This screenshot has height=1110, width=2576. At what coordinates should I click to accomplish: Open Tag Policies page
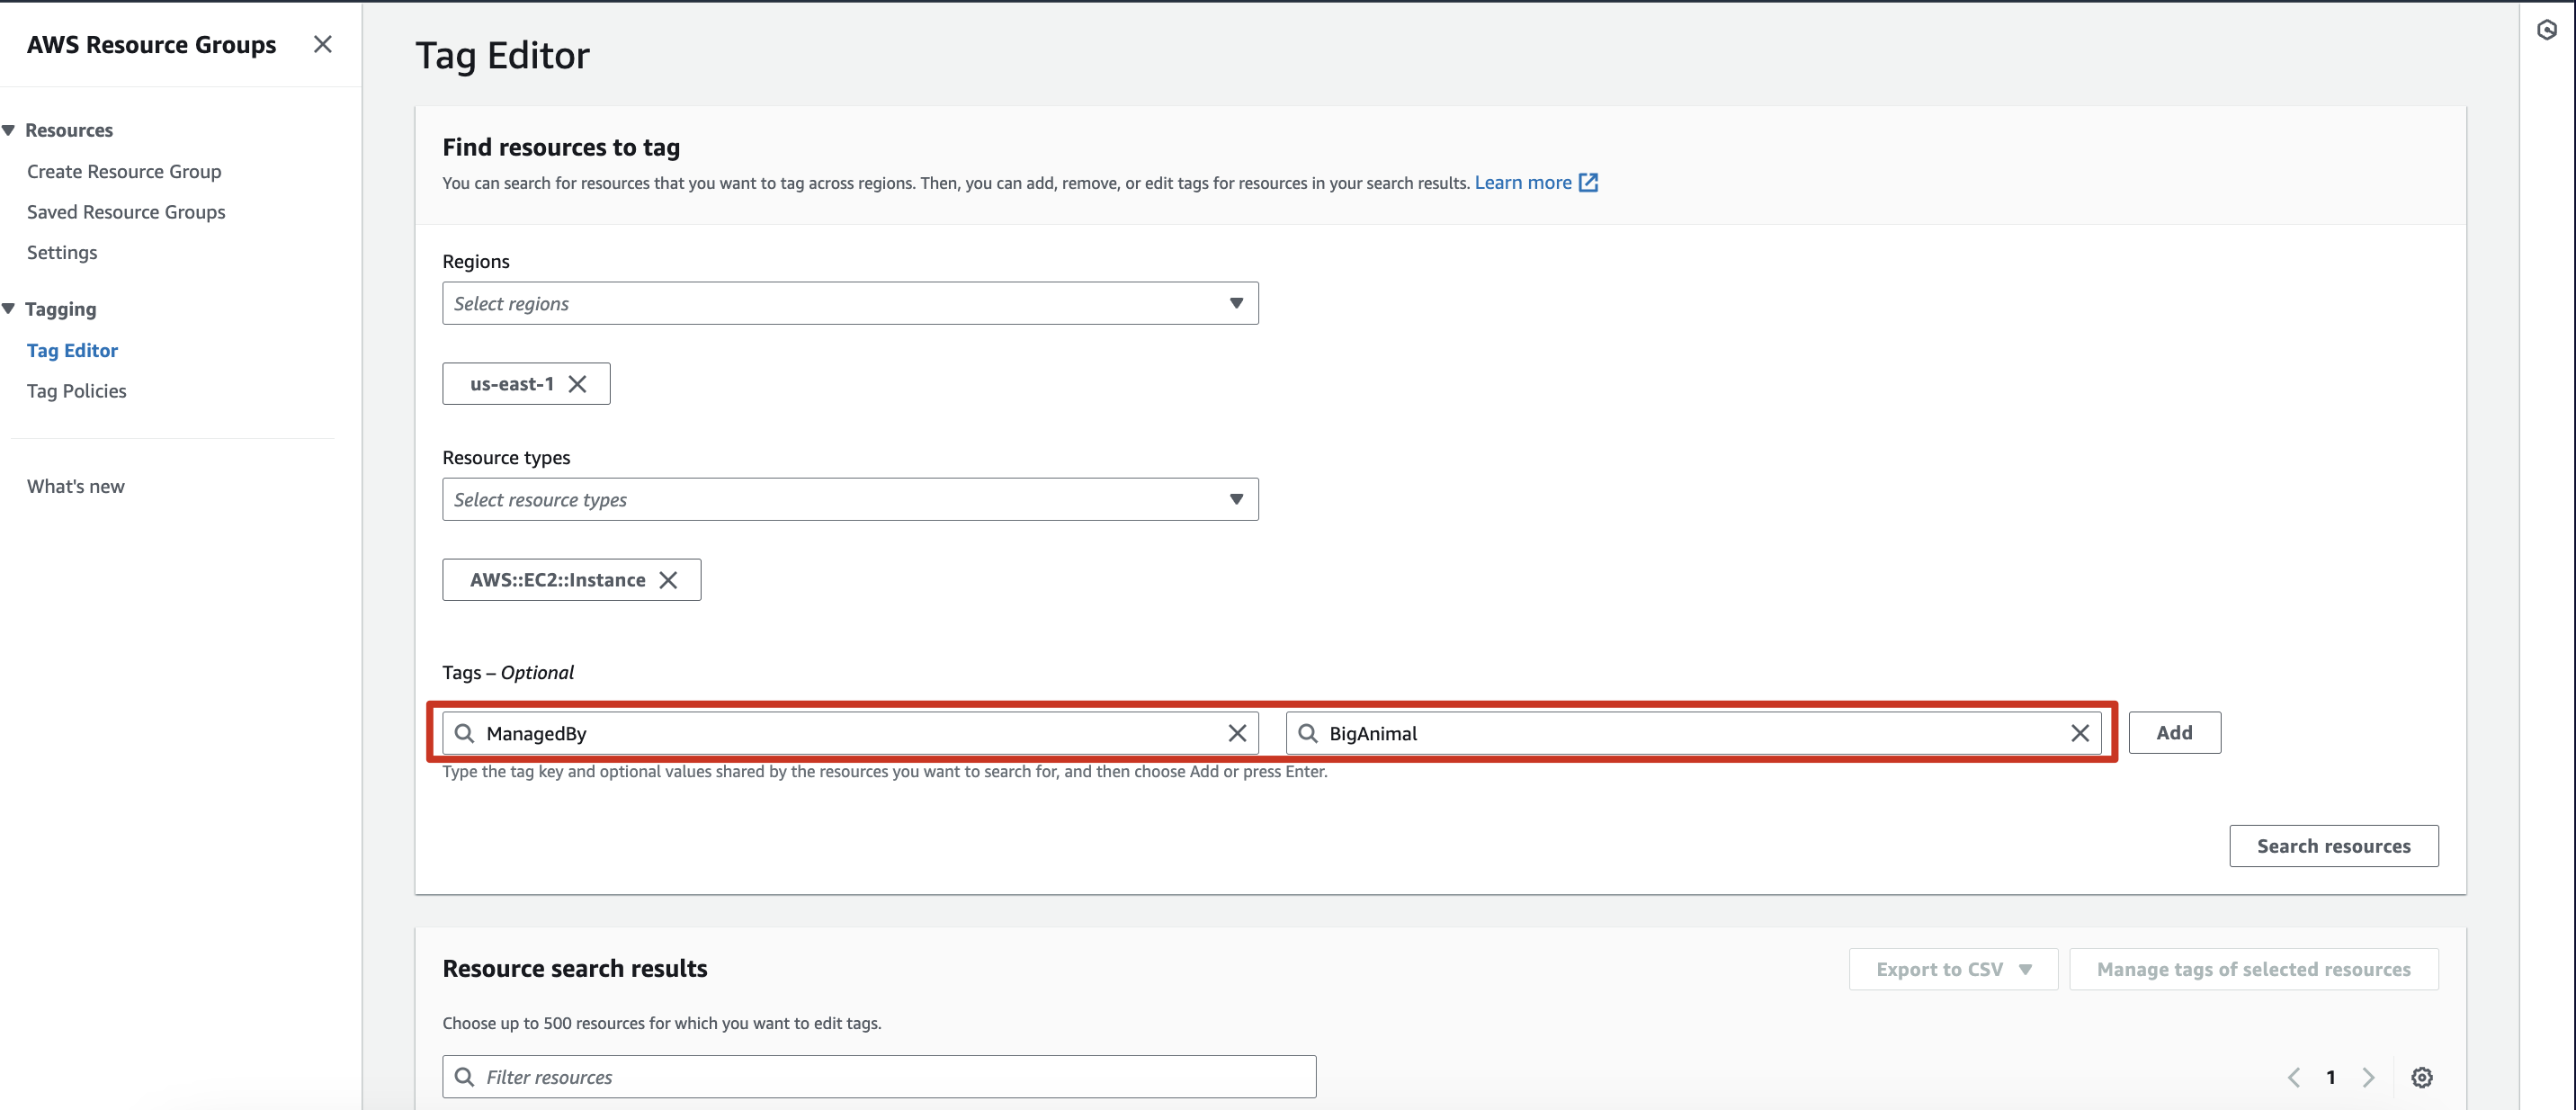(x=77, y=391)
